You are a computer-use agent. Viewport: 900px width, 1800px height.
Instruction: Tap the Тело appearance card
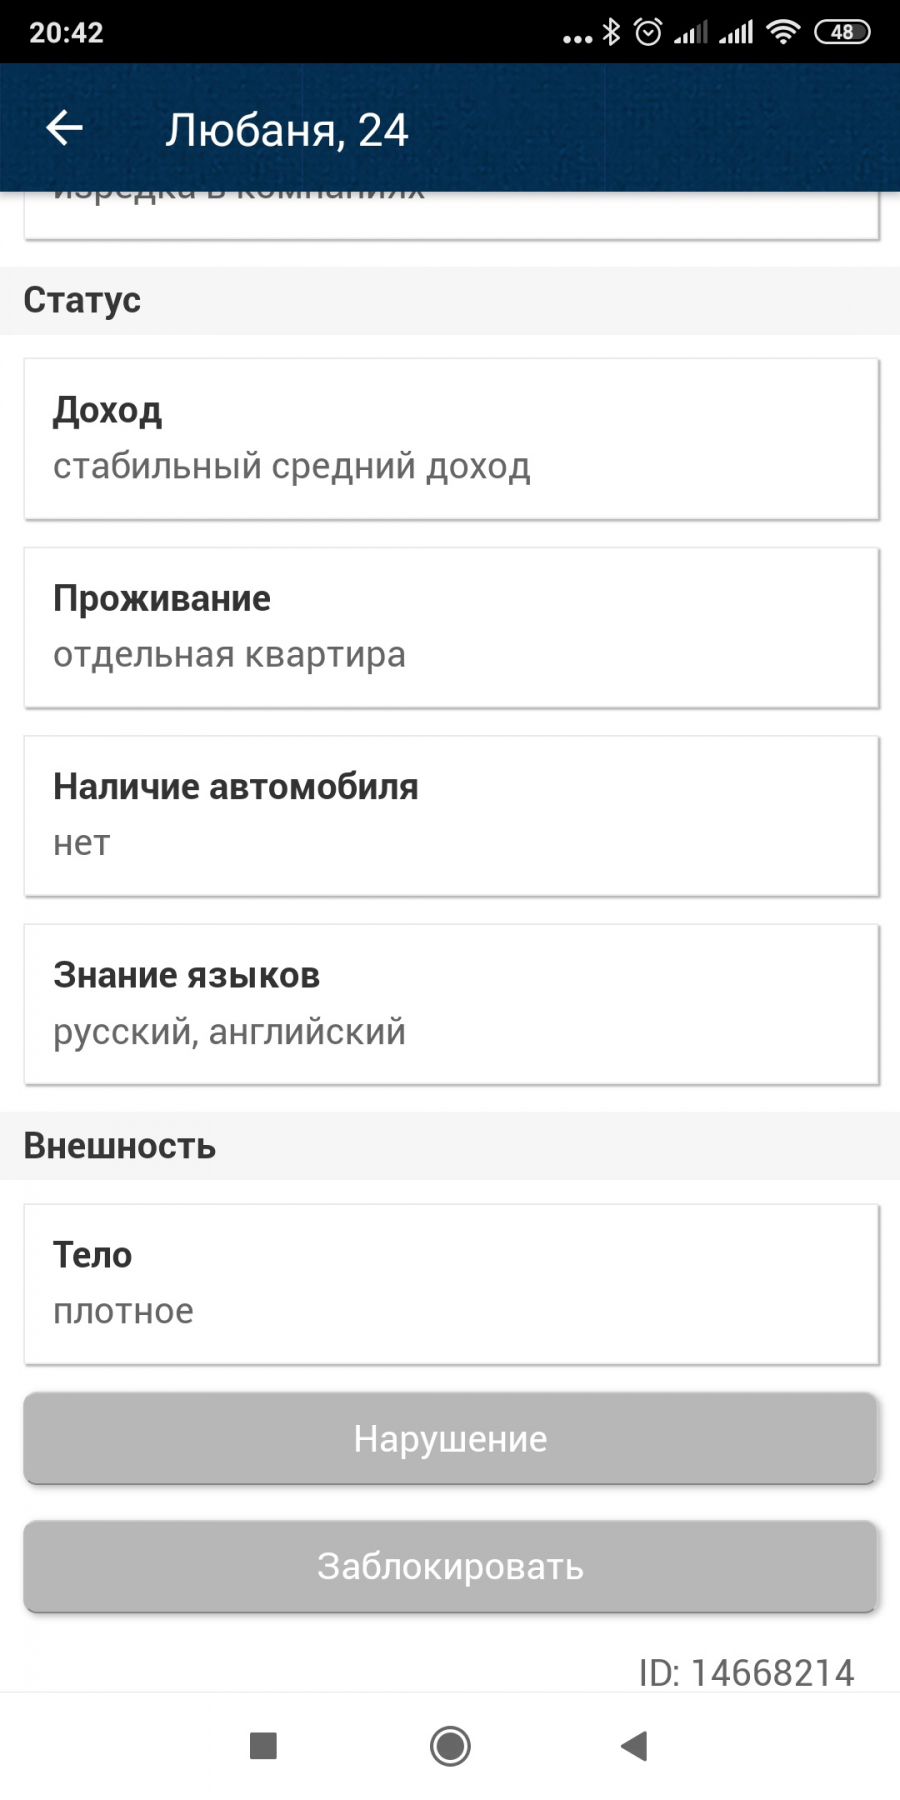tap(451, 1284)
